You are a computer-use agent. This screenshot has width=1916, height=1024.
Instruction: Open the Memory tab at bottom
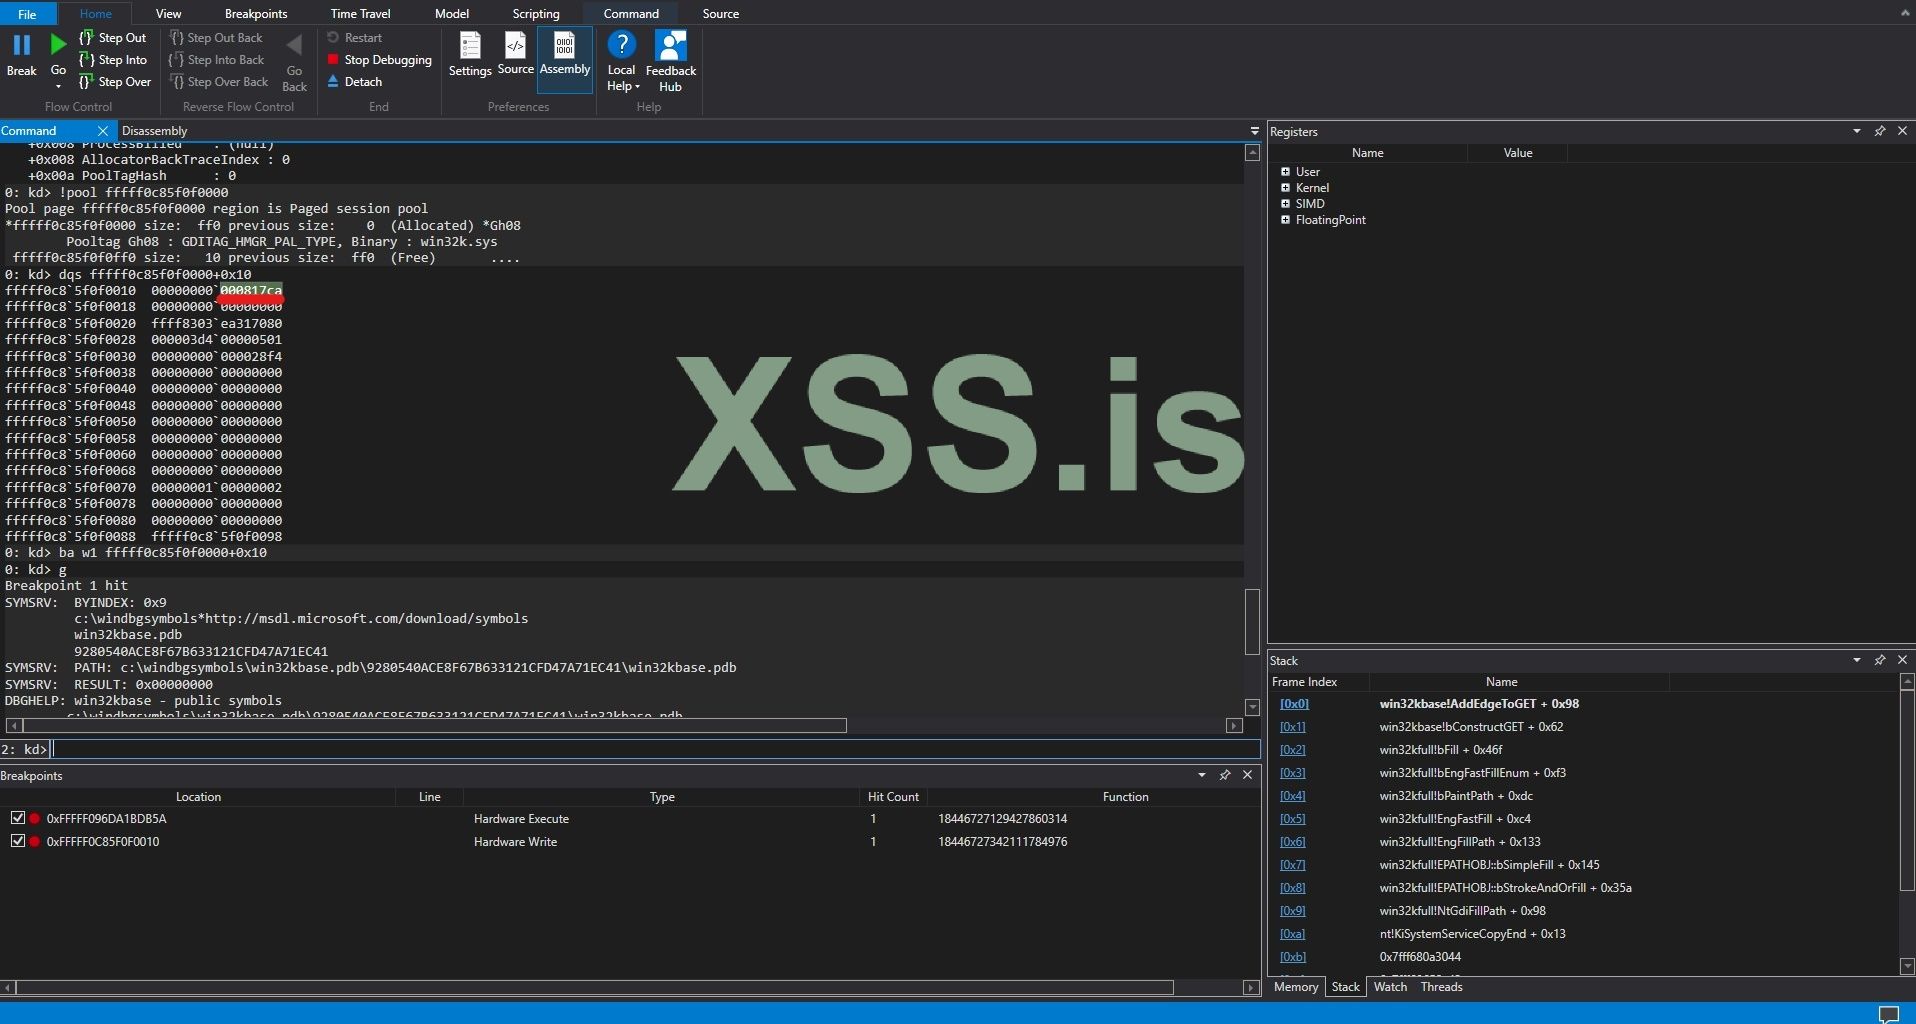1296,987
